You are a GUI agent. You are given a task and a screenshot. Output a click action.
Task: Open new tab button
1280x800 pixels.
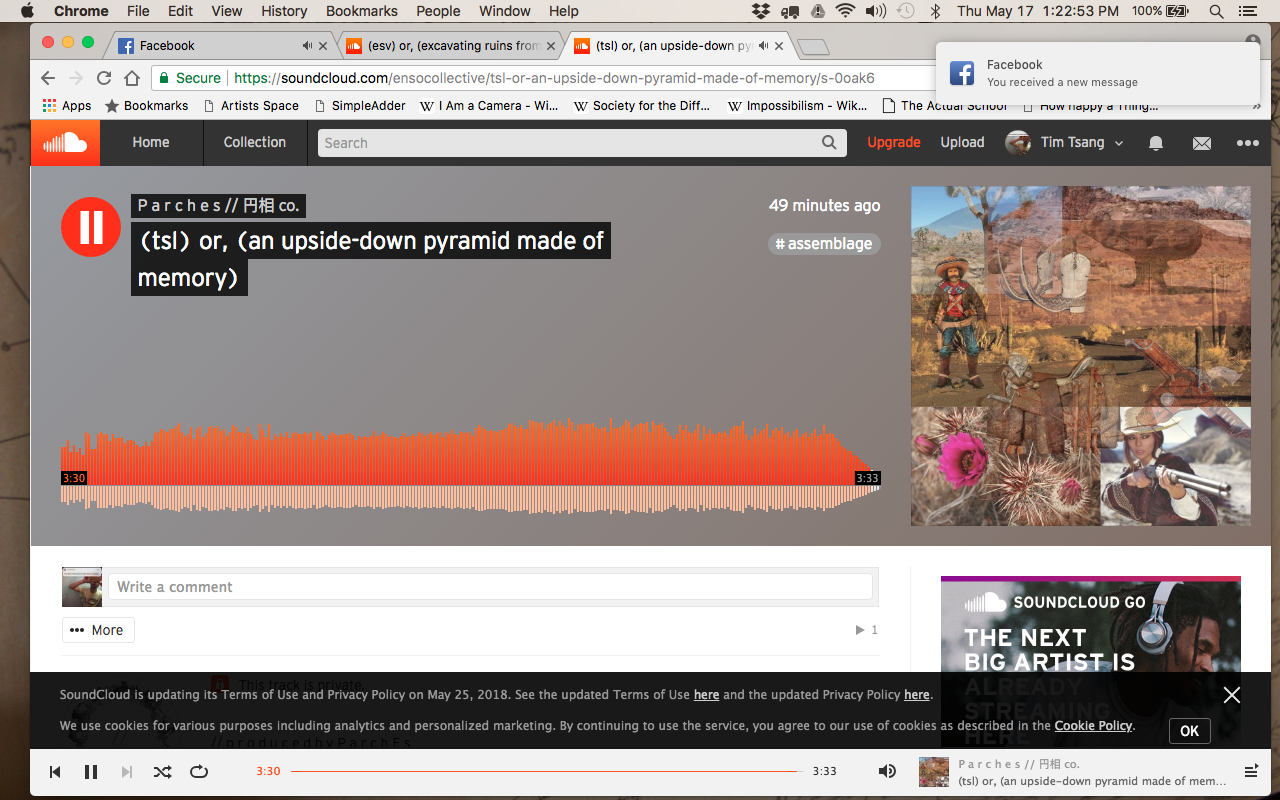coord(814,46)
